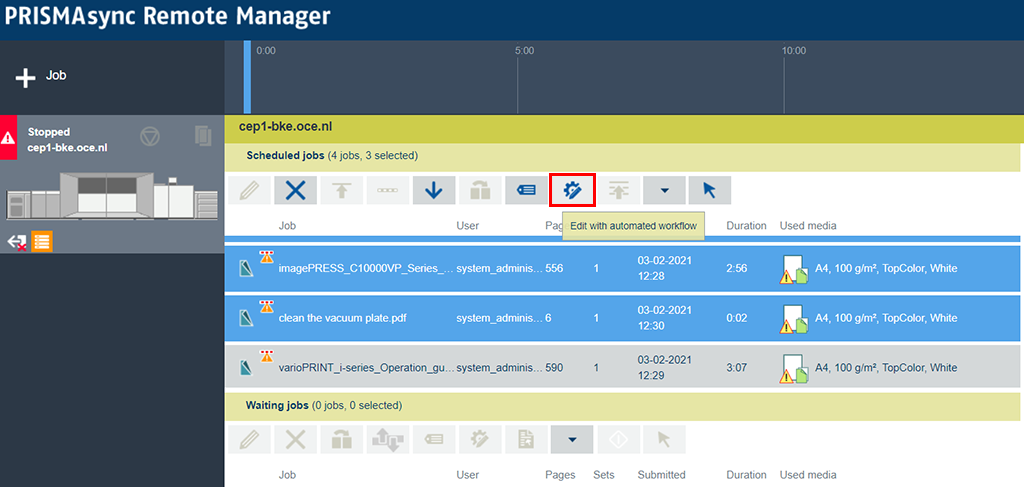1024x487 pixels.
Task: Select the clean the vacuum plate.pdf job
Action: click(622, 318)
